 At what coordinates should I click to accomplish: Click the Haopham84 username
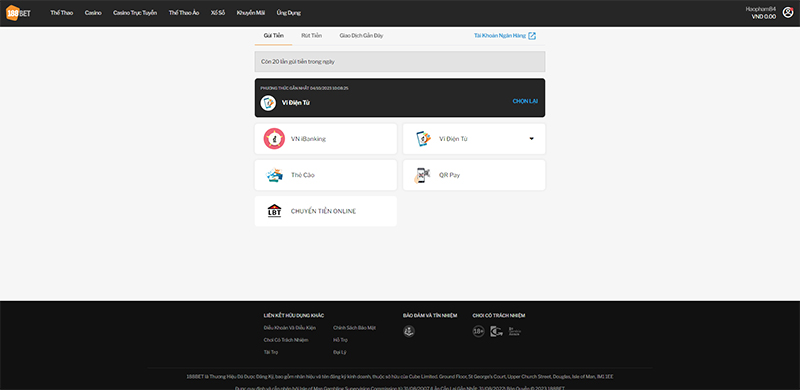pos(761,9)
